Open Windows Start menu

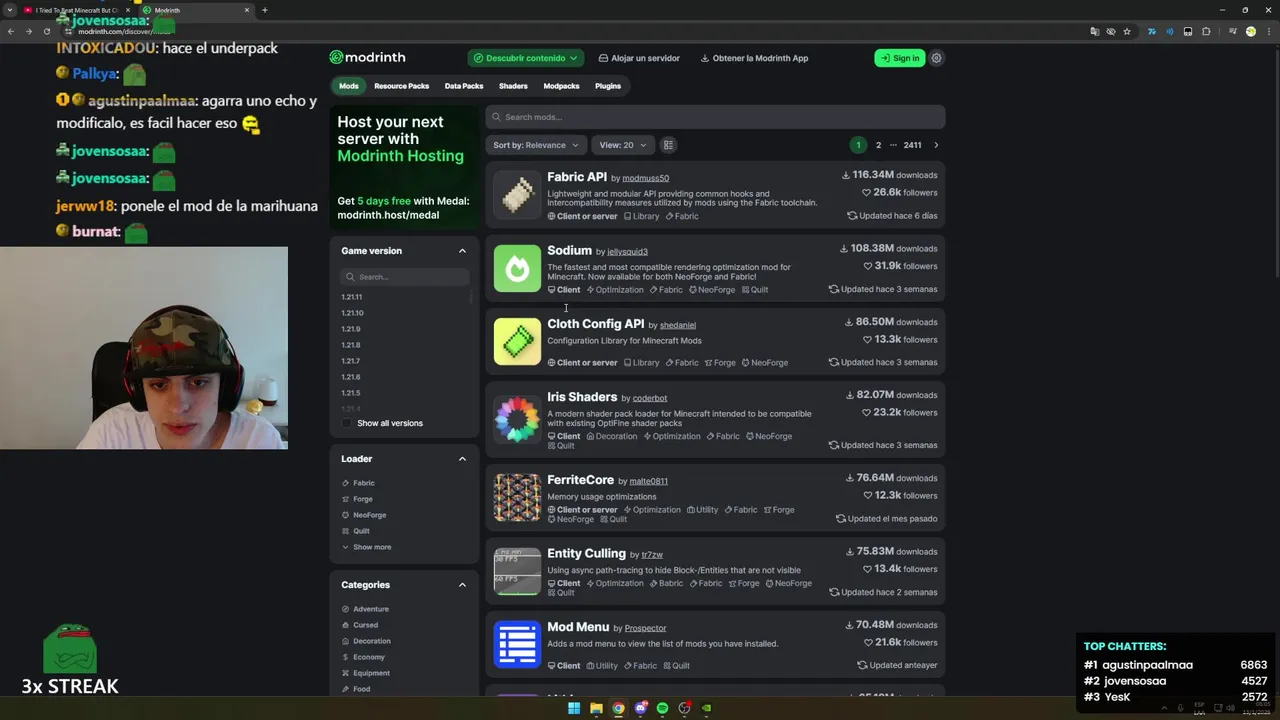(574, 708)
